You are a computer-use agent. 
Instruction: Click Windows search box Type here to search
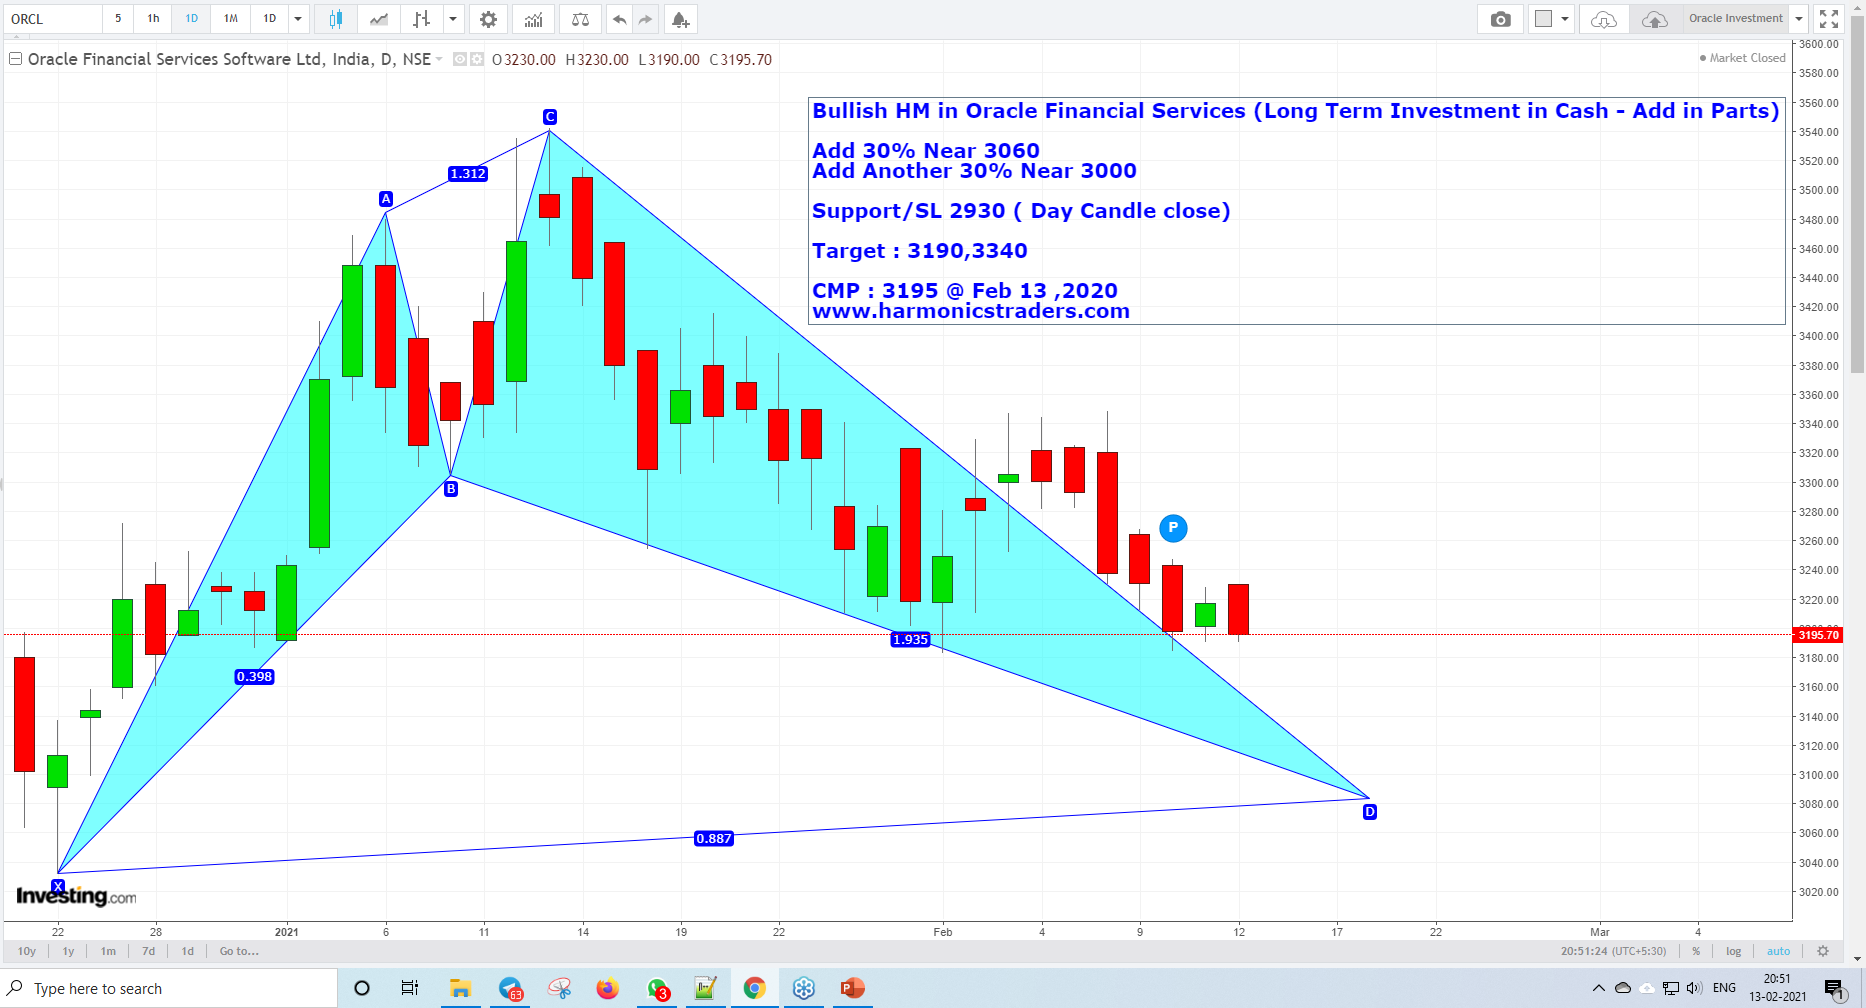[169, 988]
